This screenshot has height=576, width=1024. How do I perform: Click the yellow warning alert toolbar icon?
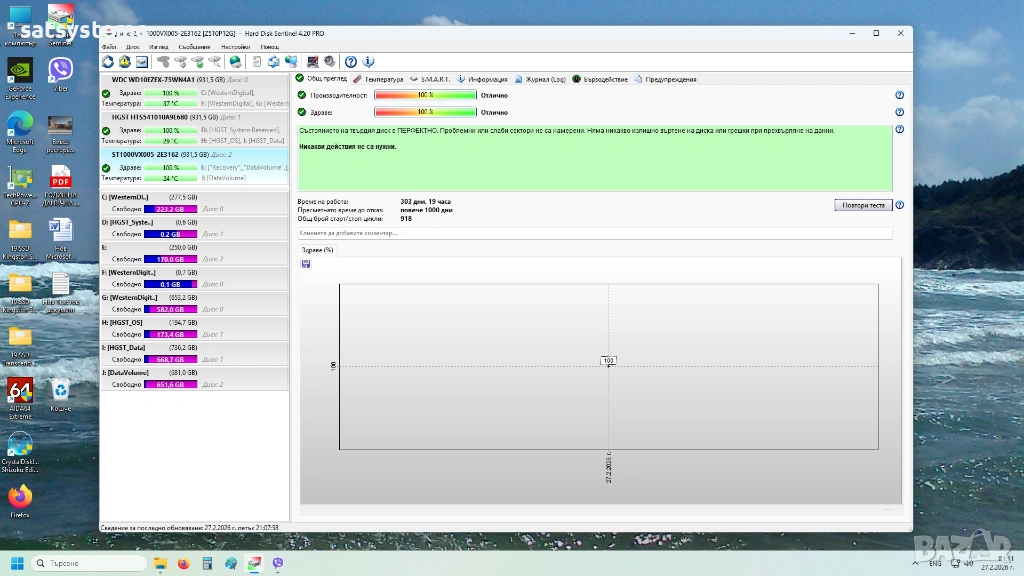(125, 62)
